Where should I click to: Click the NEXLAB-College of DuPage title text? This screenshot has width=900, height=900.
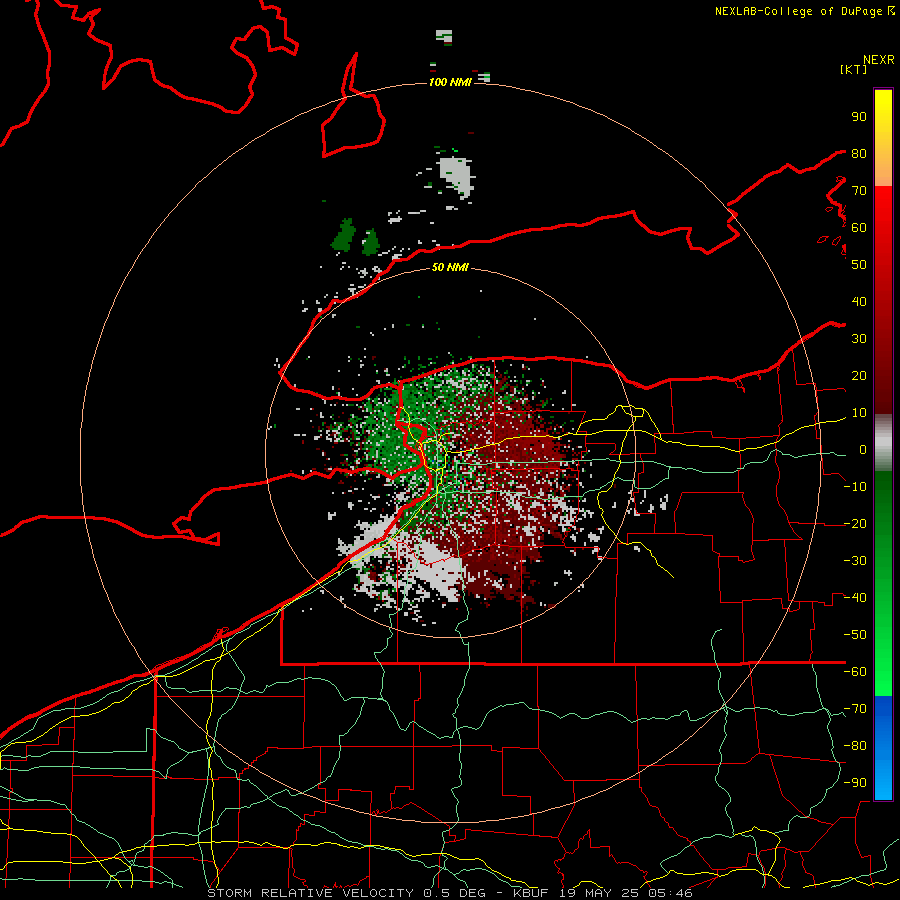tap(800, 11)
